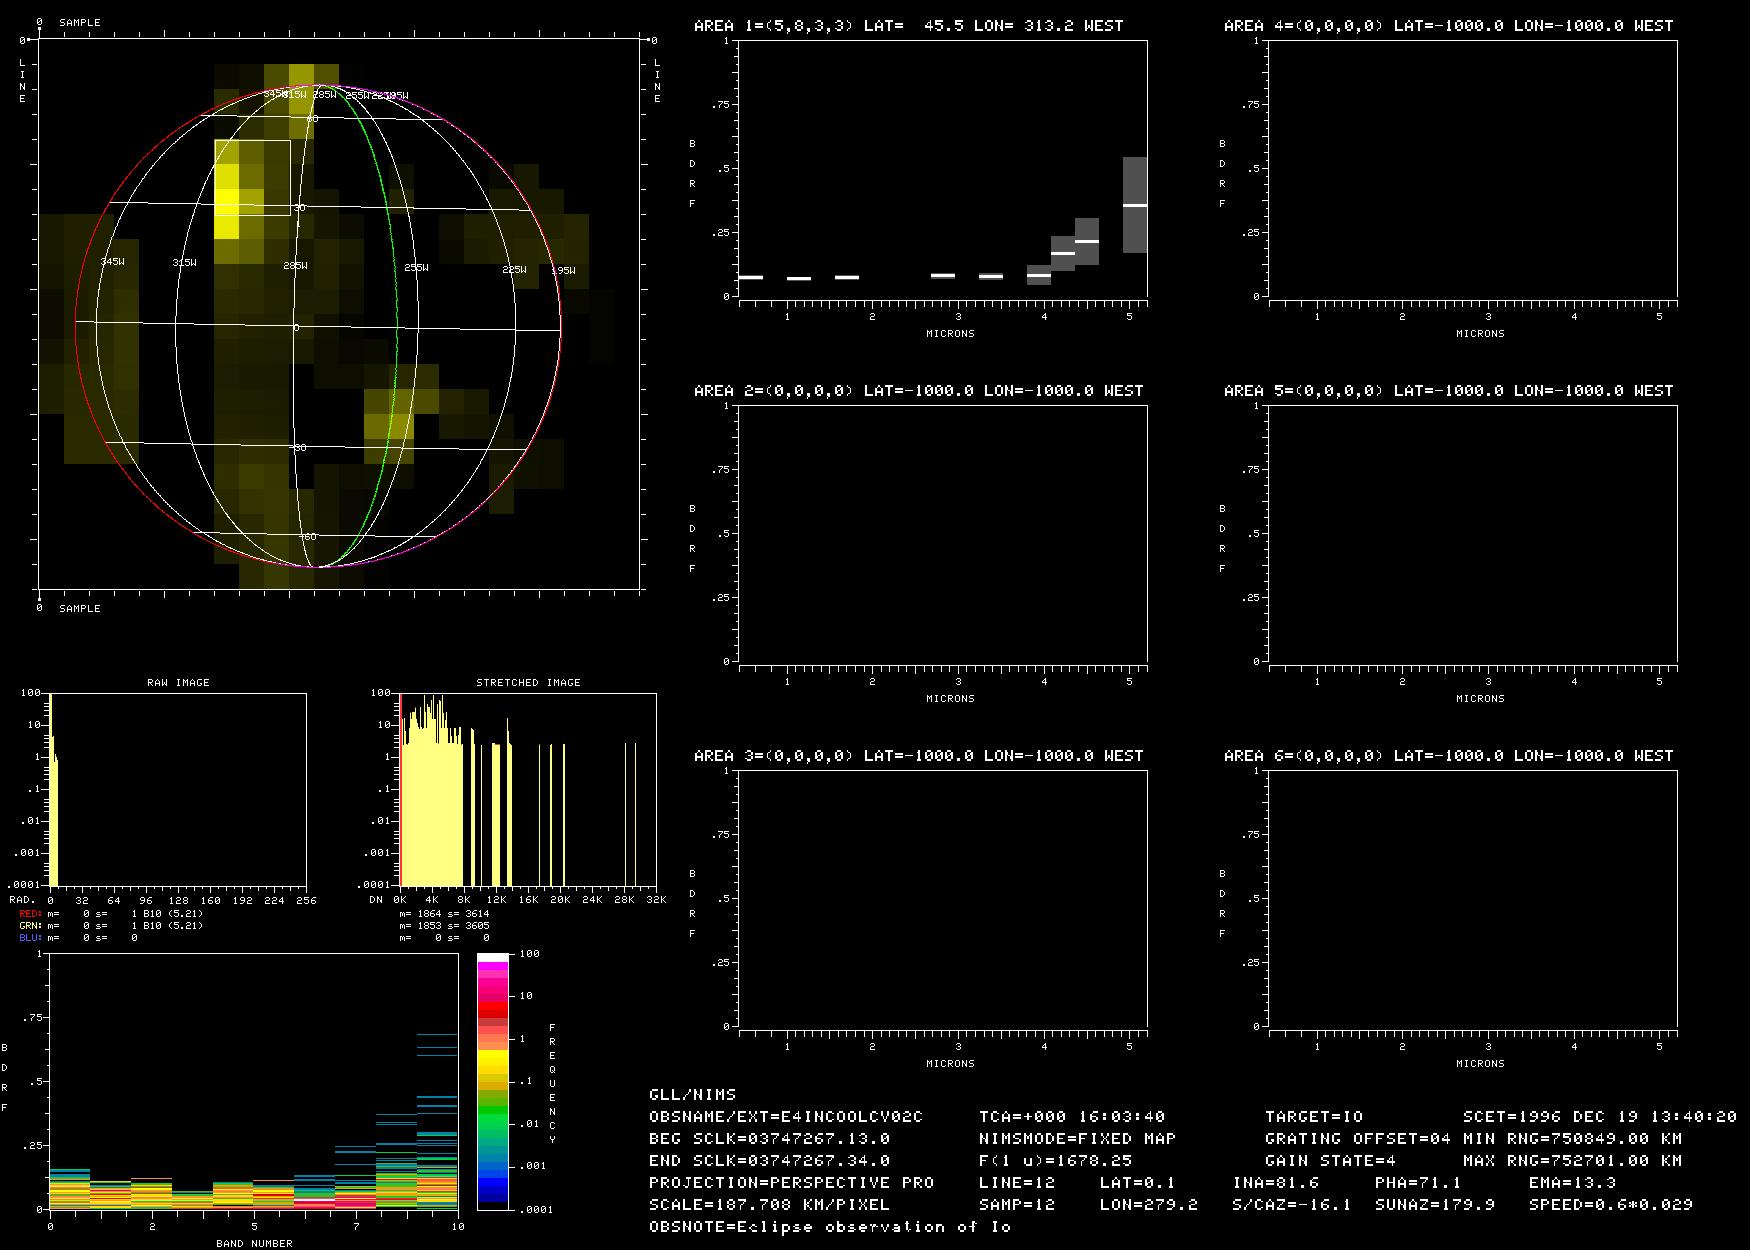Click inside the empty AREA 5 plot

(x=1470, y=533)
